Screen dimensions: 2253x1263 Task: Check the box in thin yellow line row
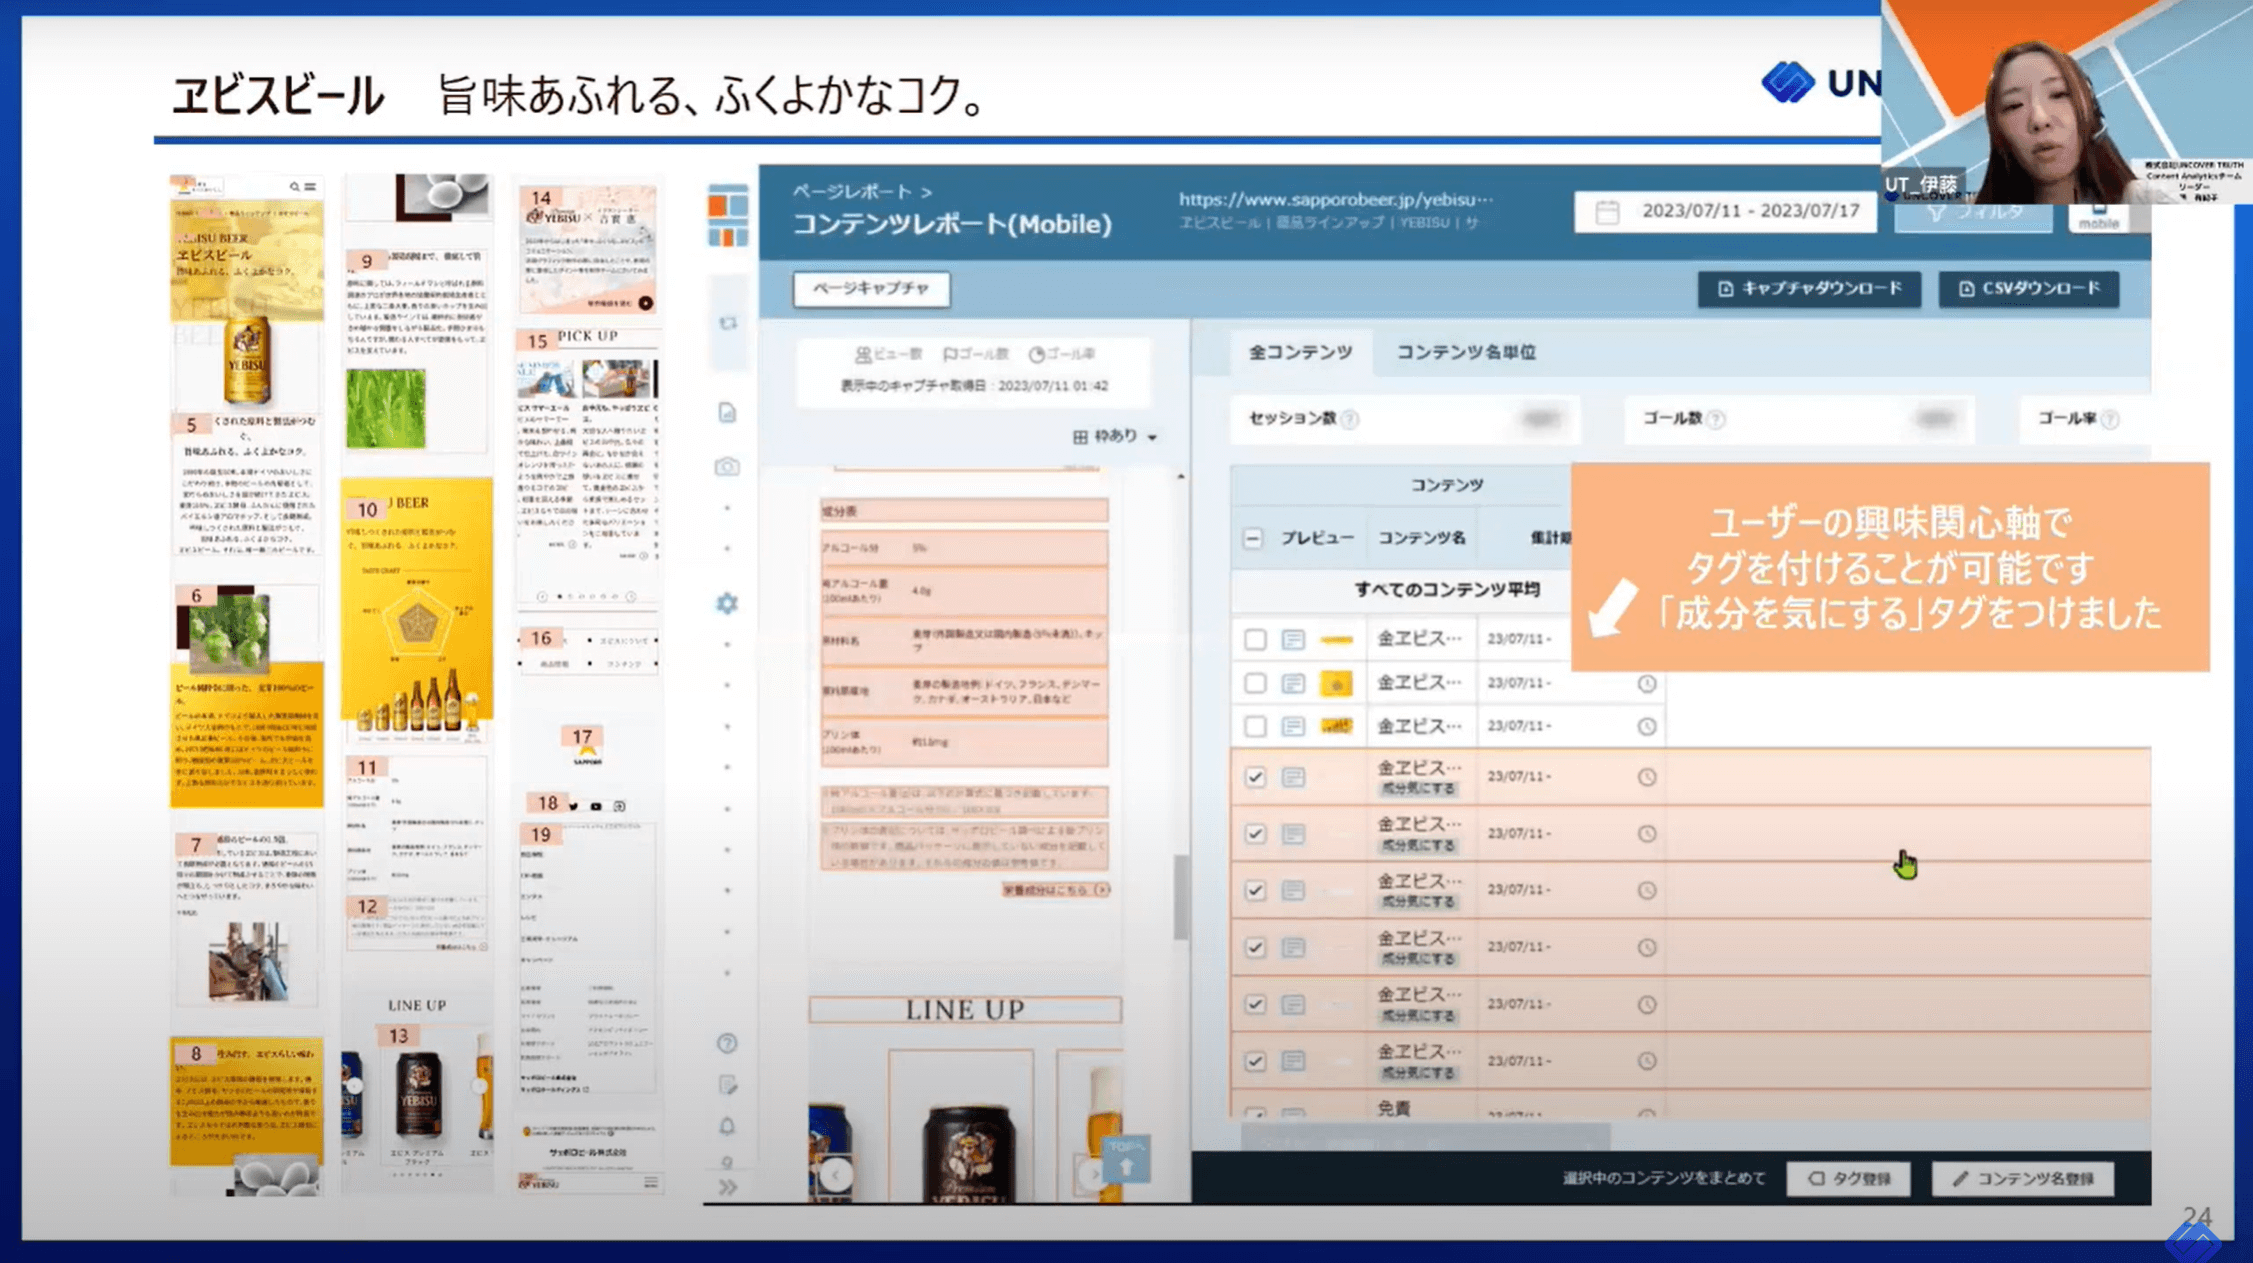click(x=1255, y=639)
